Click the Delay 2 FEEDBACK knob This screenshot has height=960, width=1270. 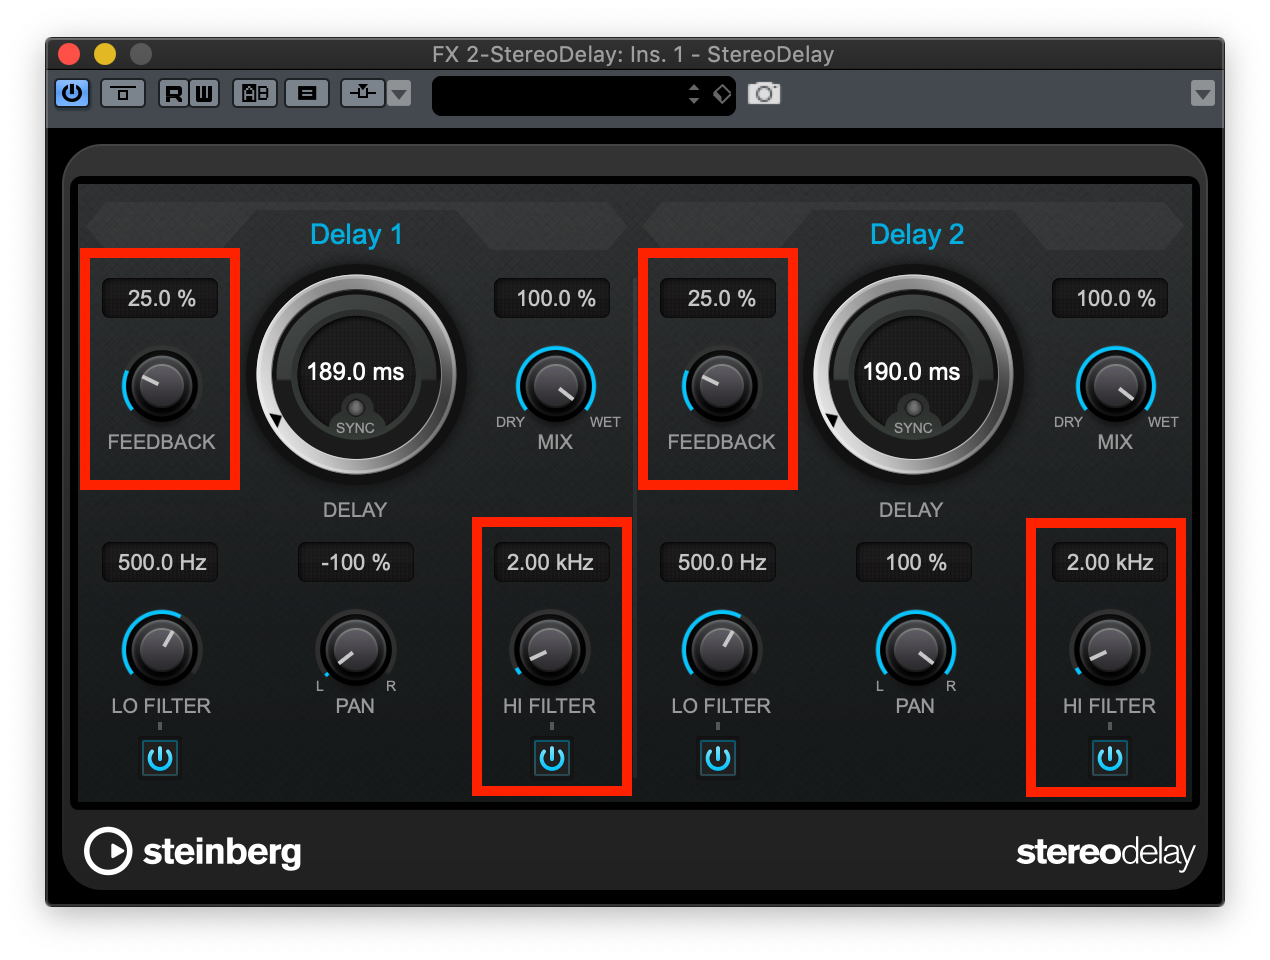[721, 386]
